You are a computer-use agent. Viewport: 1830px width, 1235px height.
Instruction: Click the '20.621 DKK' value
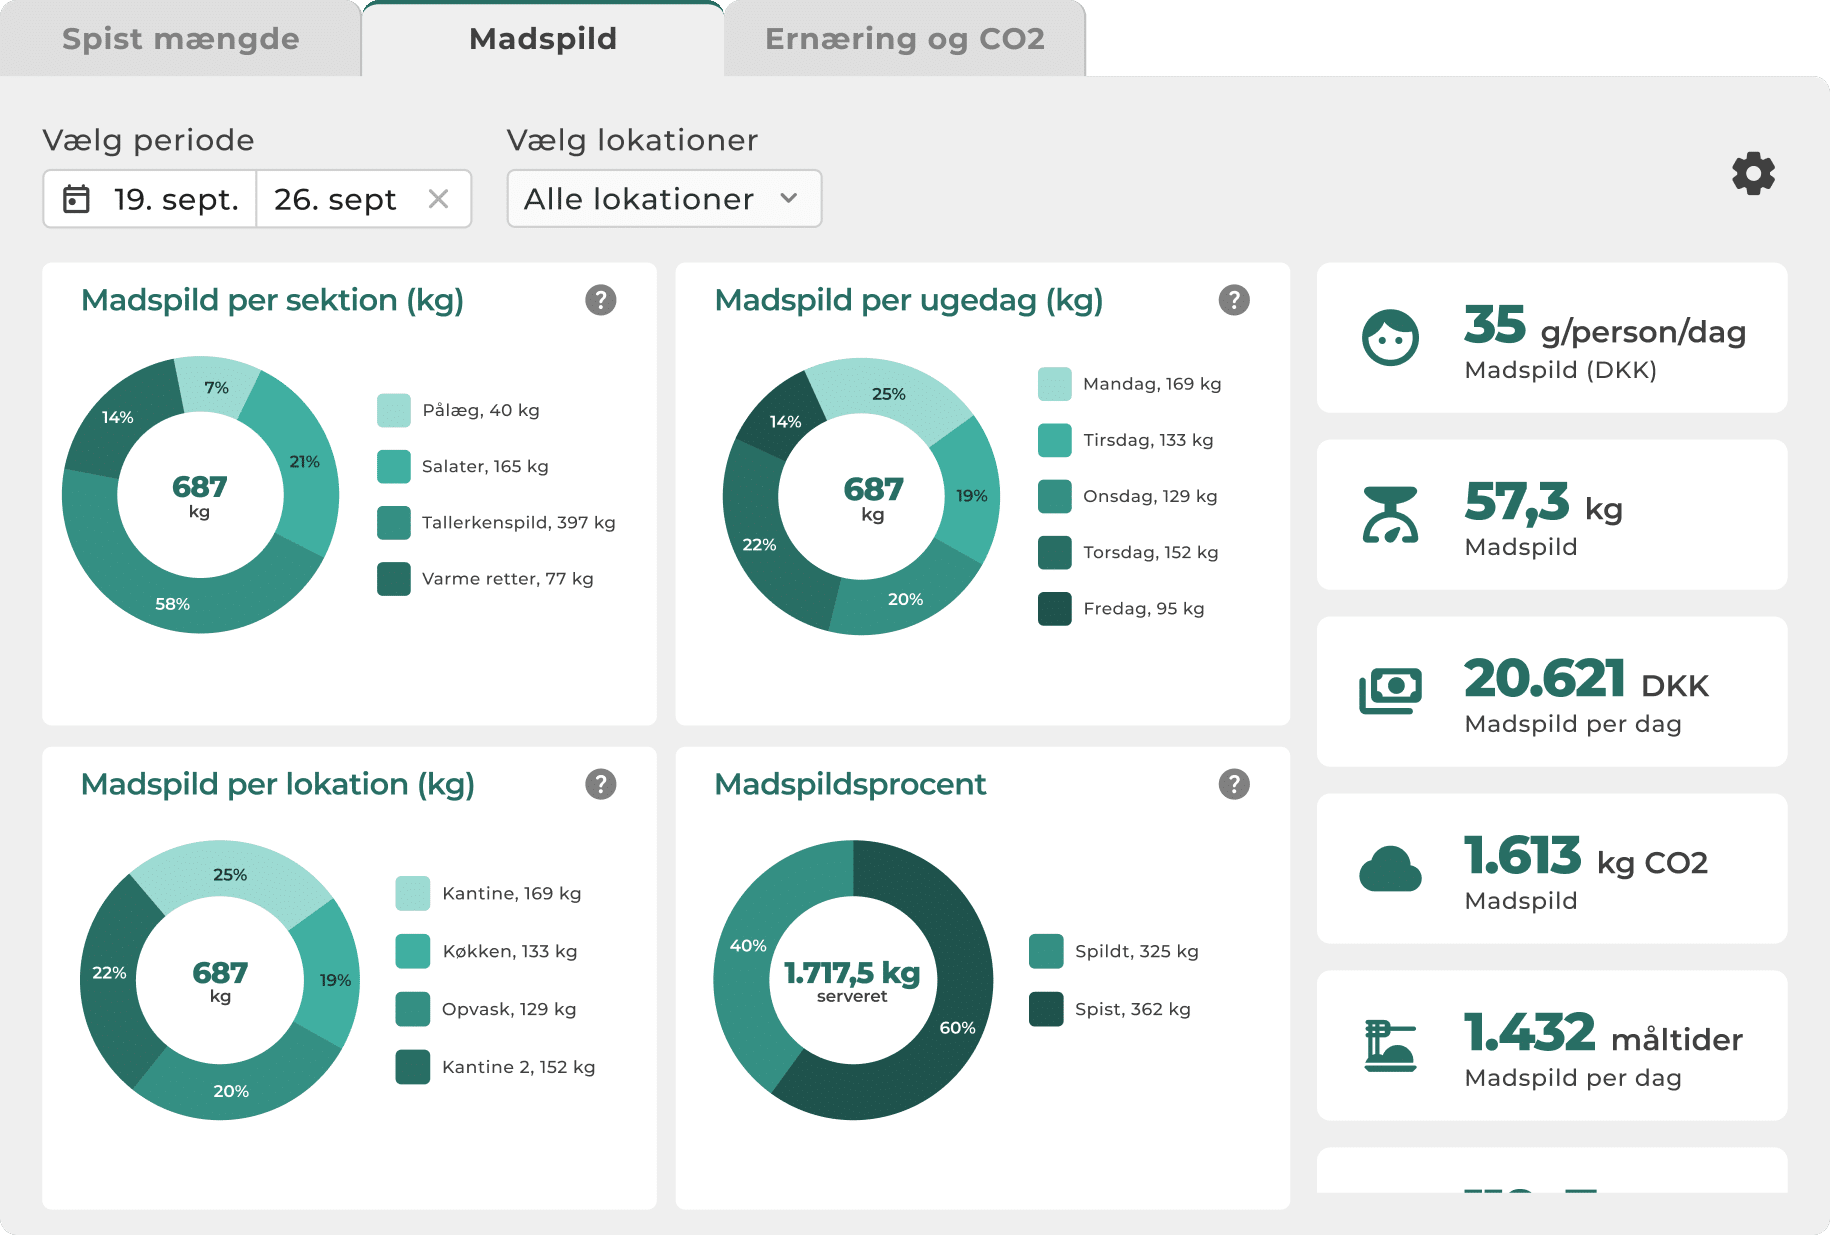[x=1586, y=678]
